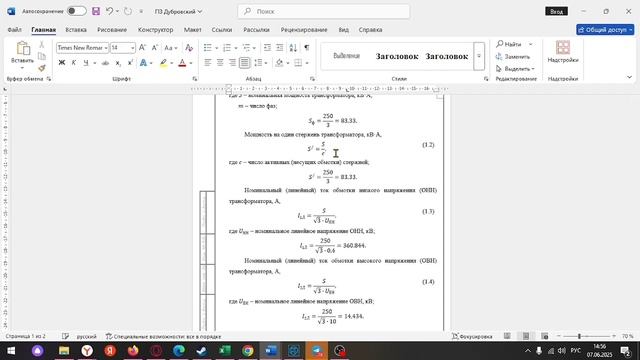Toggle Subscript formatting
Image resolution: width=640 pixels, height=360 pixels.
point(118,63)
